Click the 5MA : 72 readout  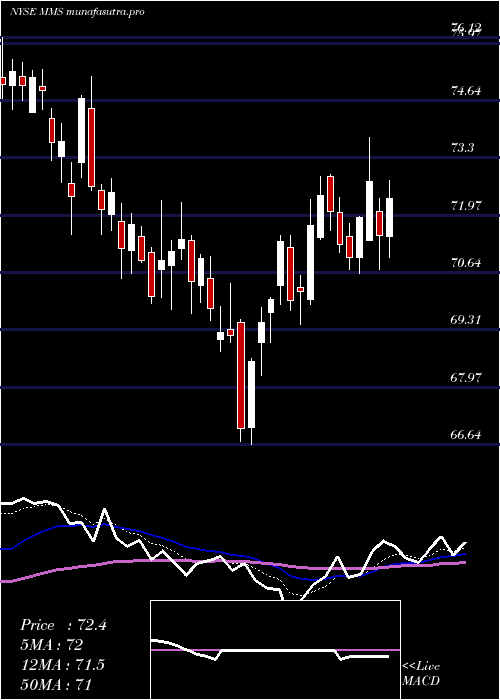tap(52, 645)
